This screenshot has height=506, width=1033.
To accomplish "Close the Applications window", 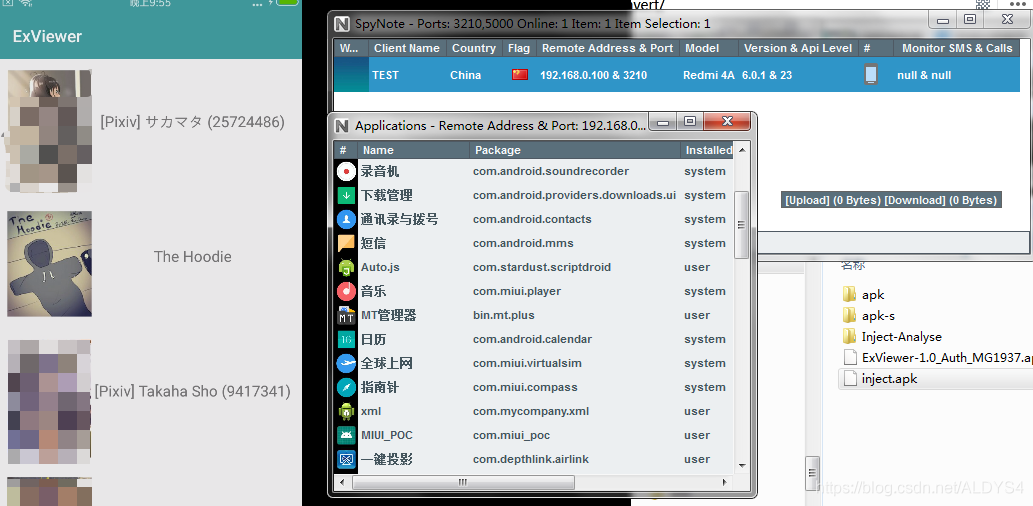I will [727, 121].
